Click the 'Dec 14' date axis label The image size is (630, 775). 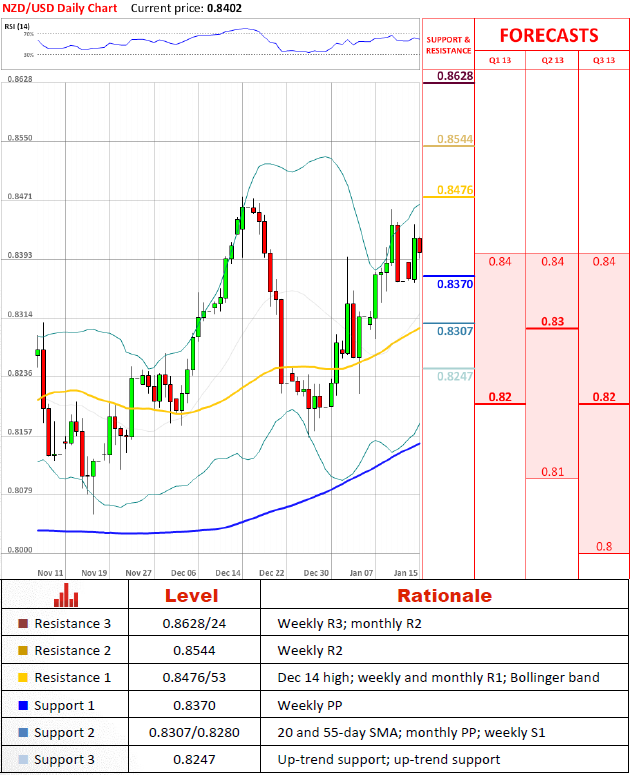(x=228, y=573)
